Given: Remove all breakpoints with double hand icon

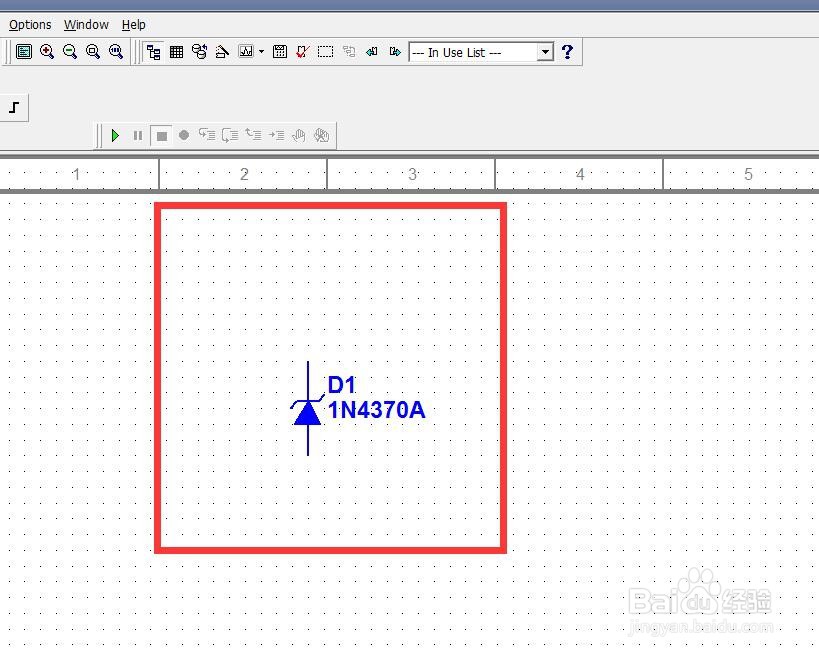Looking at the screenshot, I should pos(322,135).
